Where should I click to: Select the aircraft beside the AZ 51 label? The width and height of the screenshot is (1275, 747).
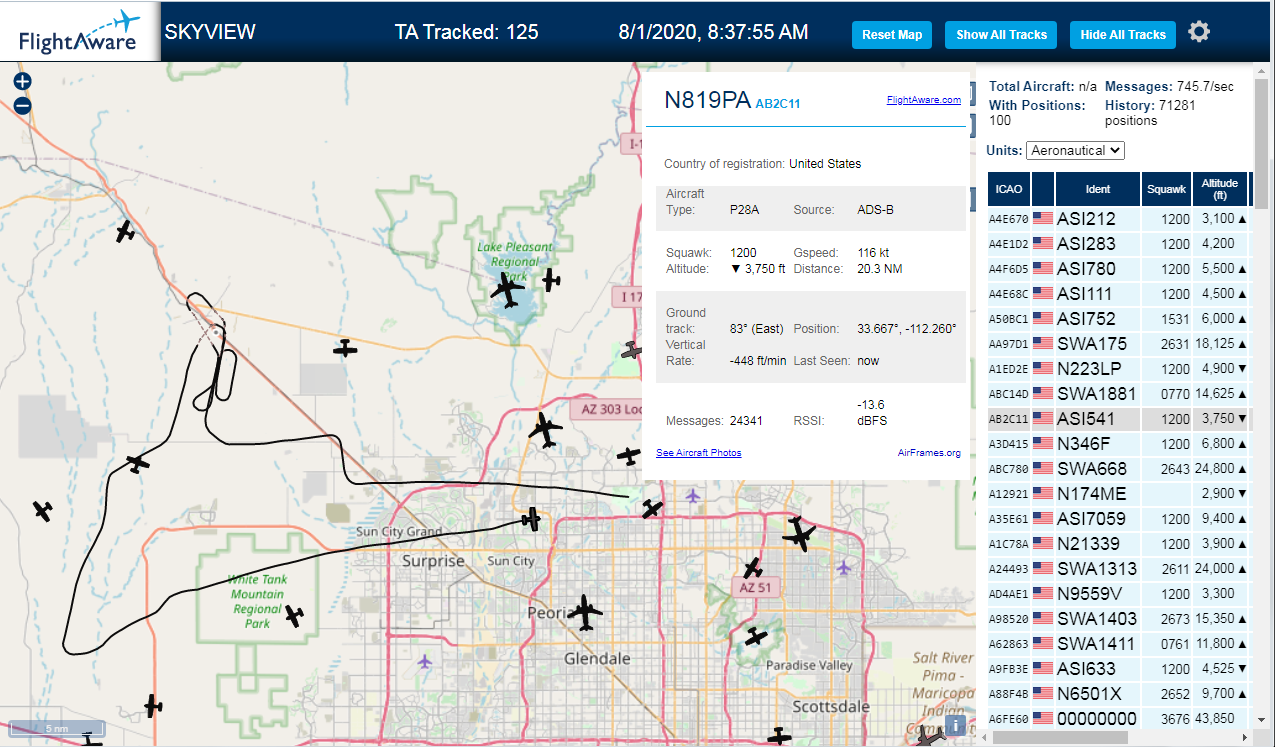coord(752,568)
